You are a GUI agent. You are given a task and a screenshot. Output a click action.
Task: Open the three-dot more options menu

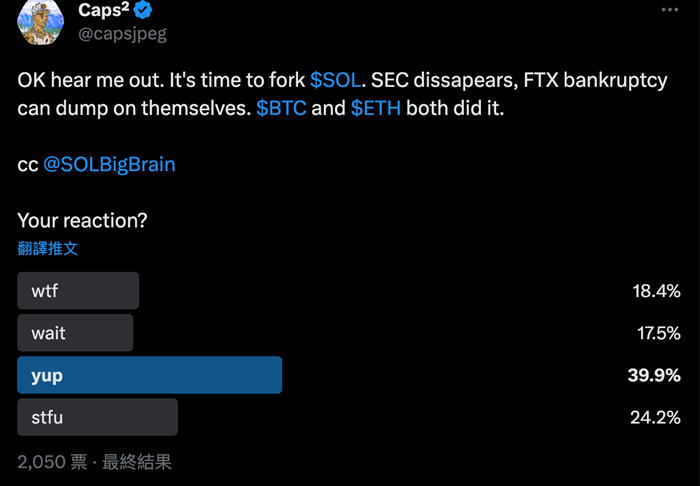coord(669,9)
